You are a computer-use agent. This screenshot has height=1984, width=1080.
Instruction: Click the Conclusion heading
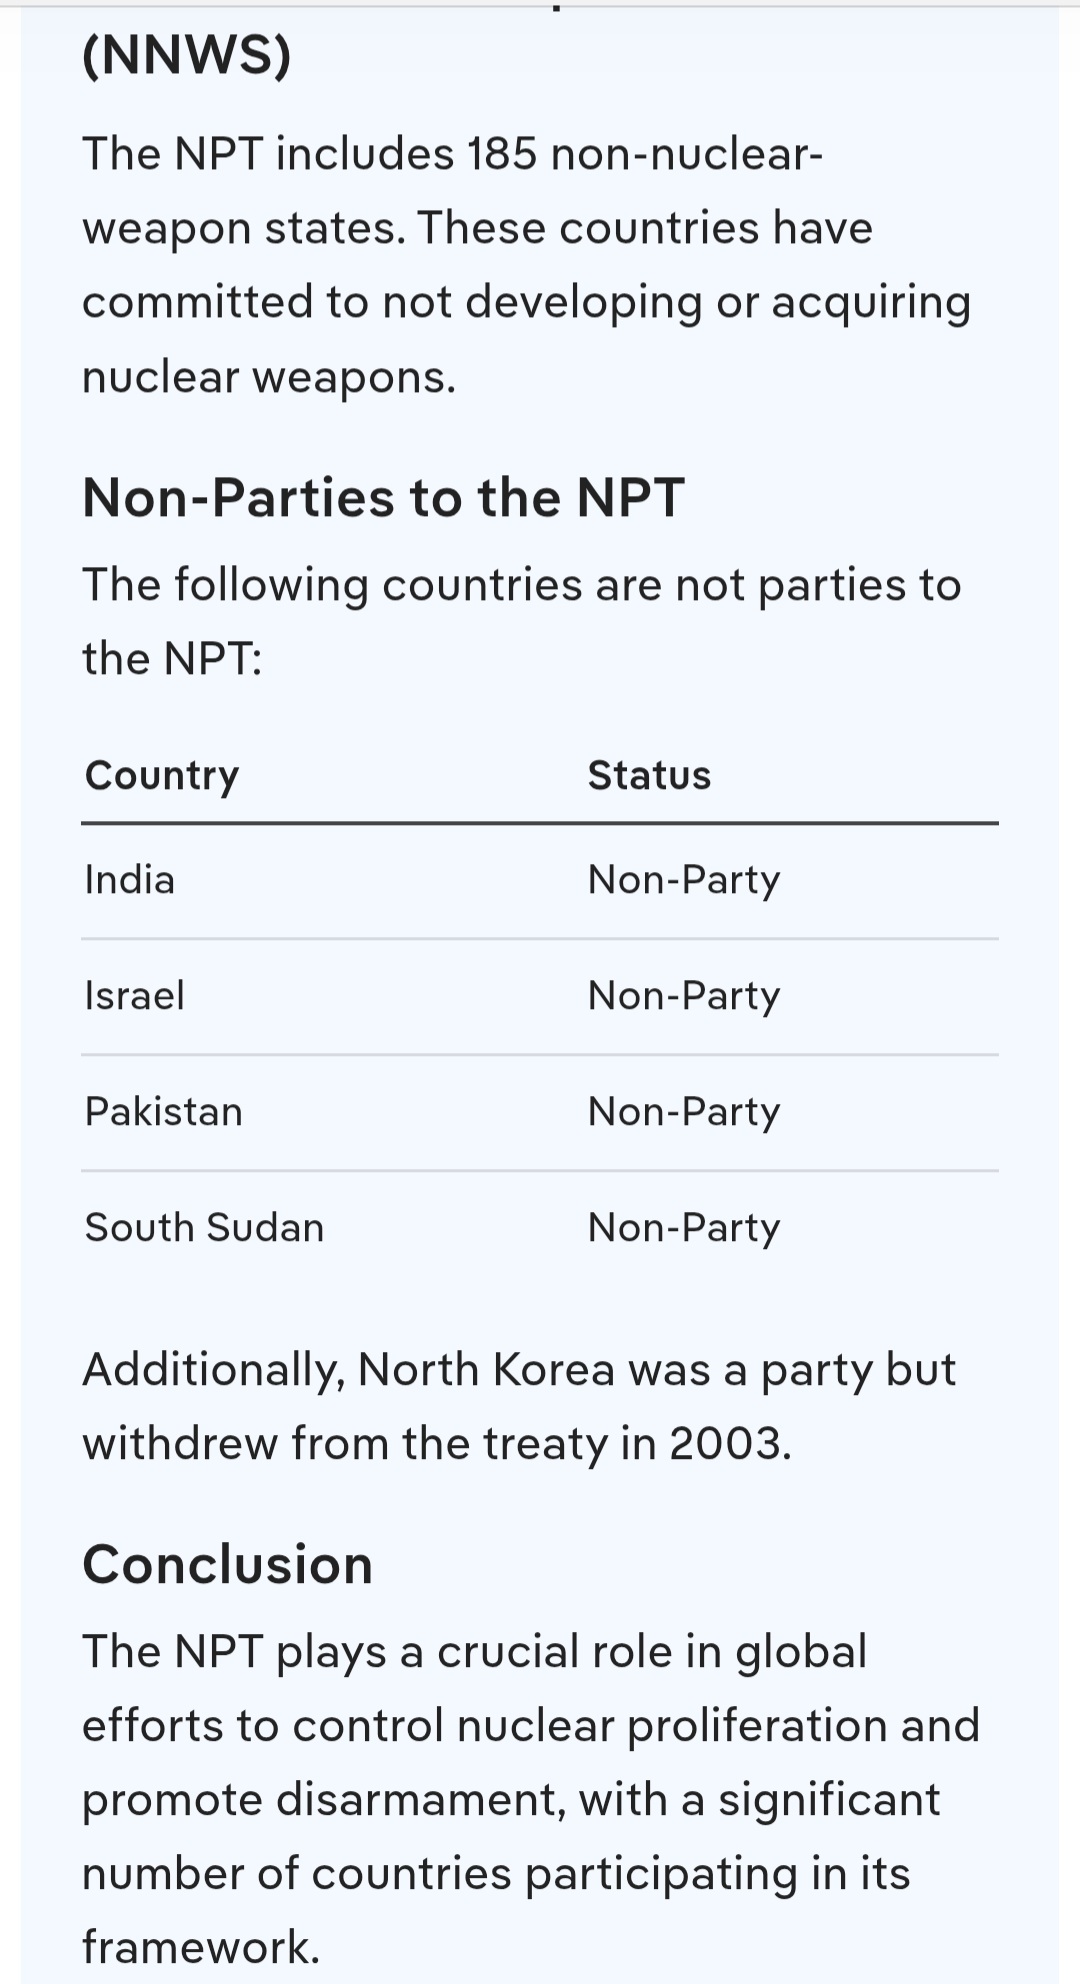click(x=228, y=1564)
